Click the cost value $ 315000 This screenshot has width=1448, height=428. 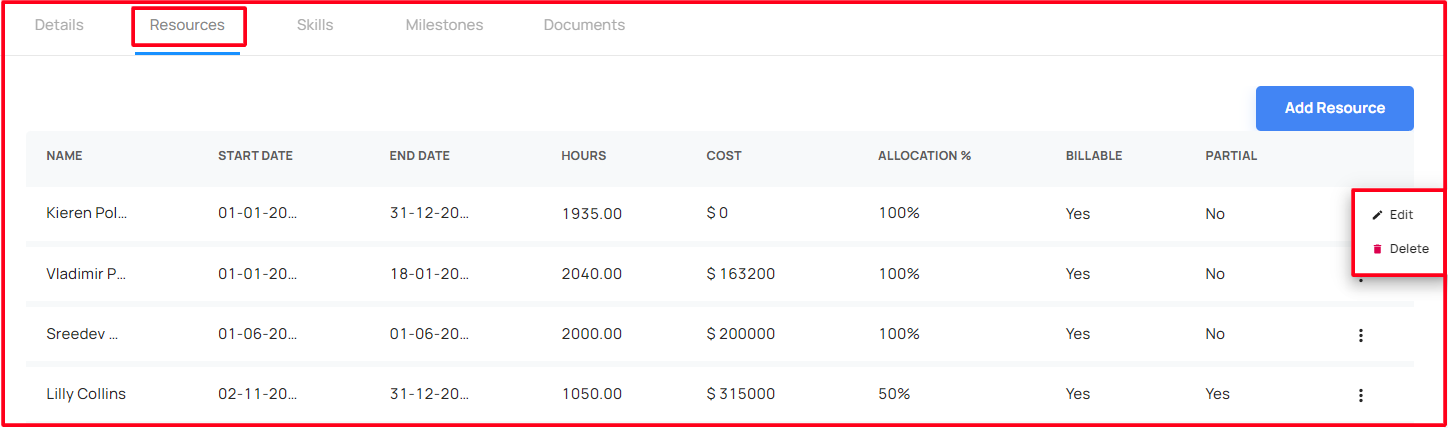pos(740,394)
